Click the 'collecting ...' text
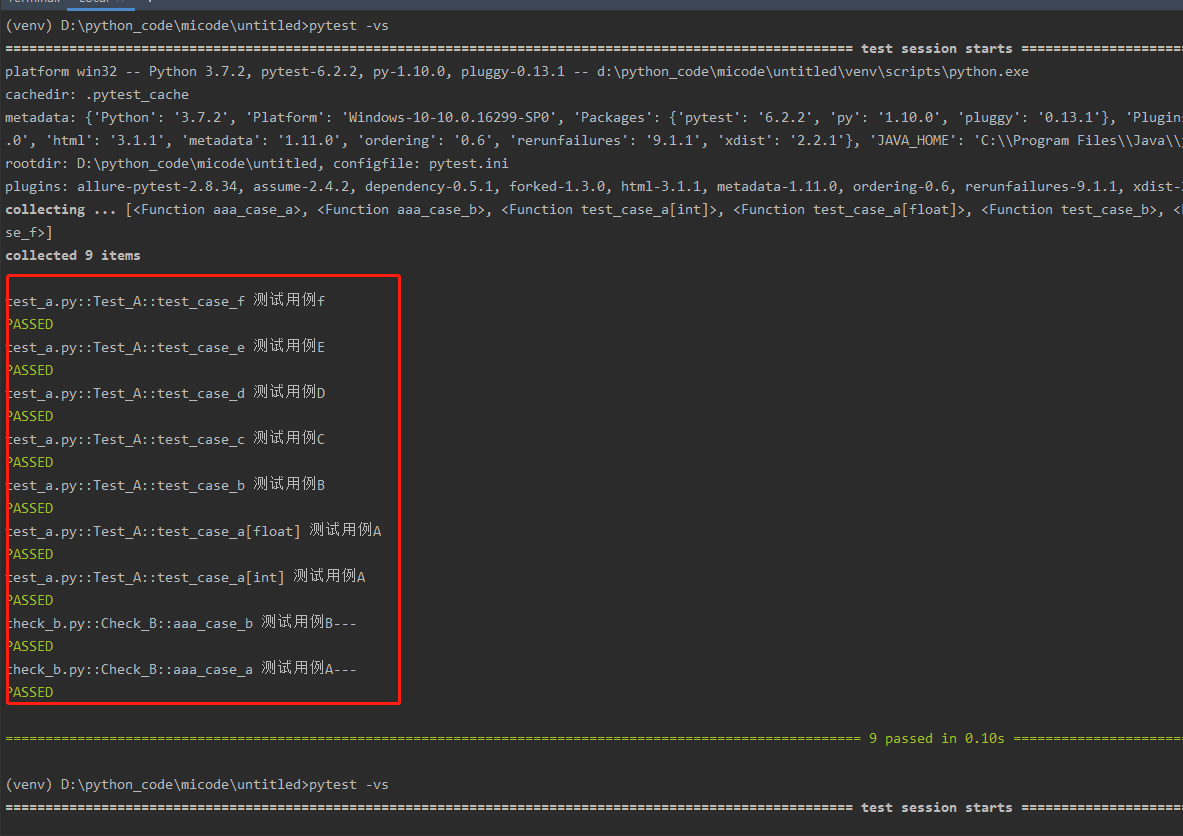Image resolution: width=1183 pixels, height=836 pixels. coord(60,210)
